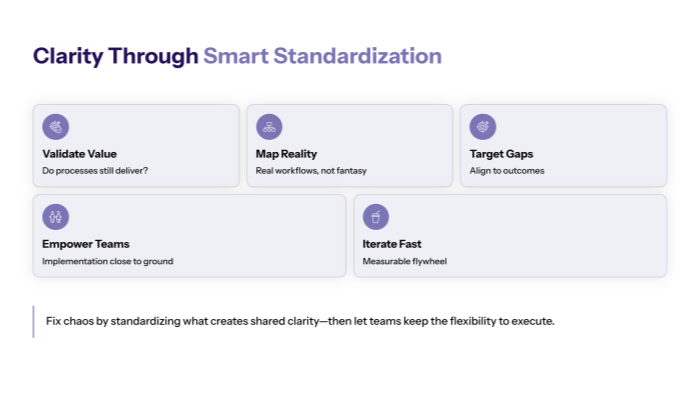Click the Validate Value circular icon
This screenshot has width=700, height=400.
click(56, 127)
